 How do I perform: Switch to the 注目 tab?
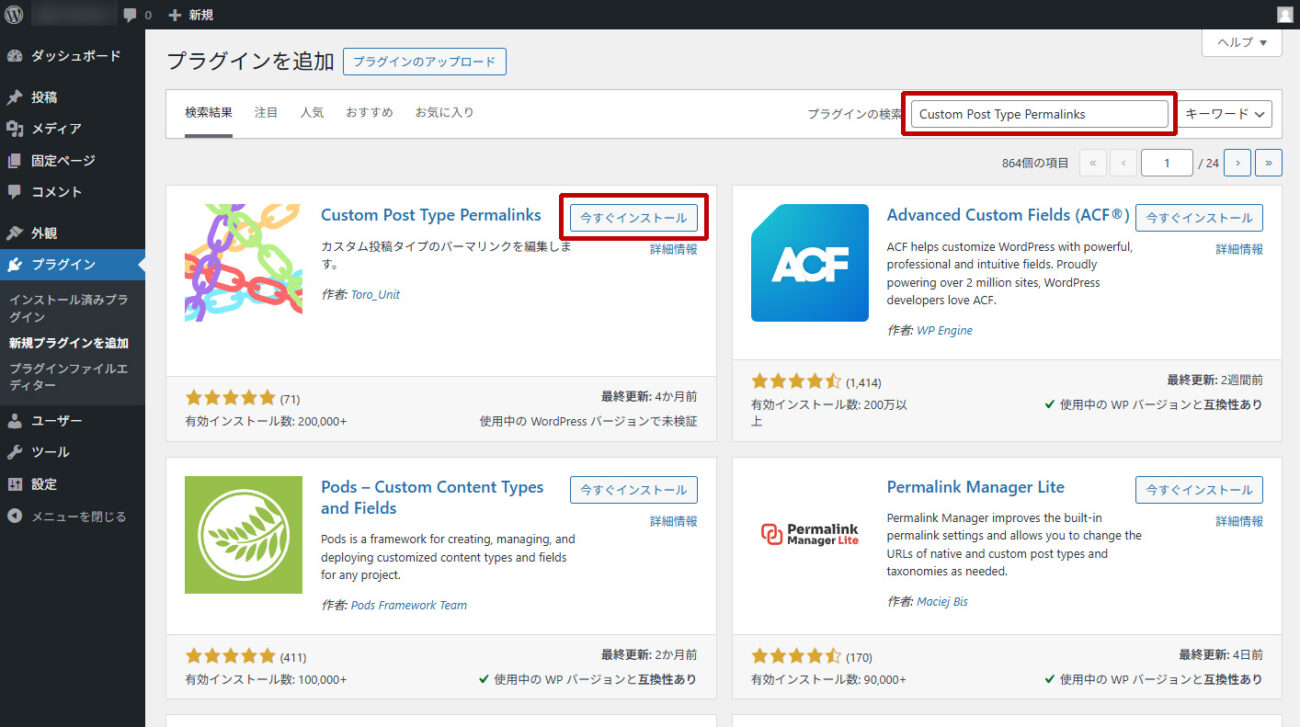tap(266, 113)
